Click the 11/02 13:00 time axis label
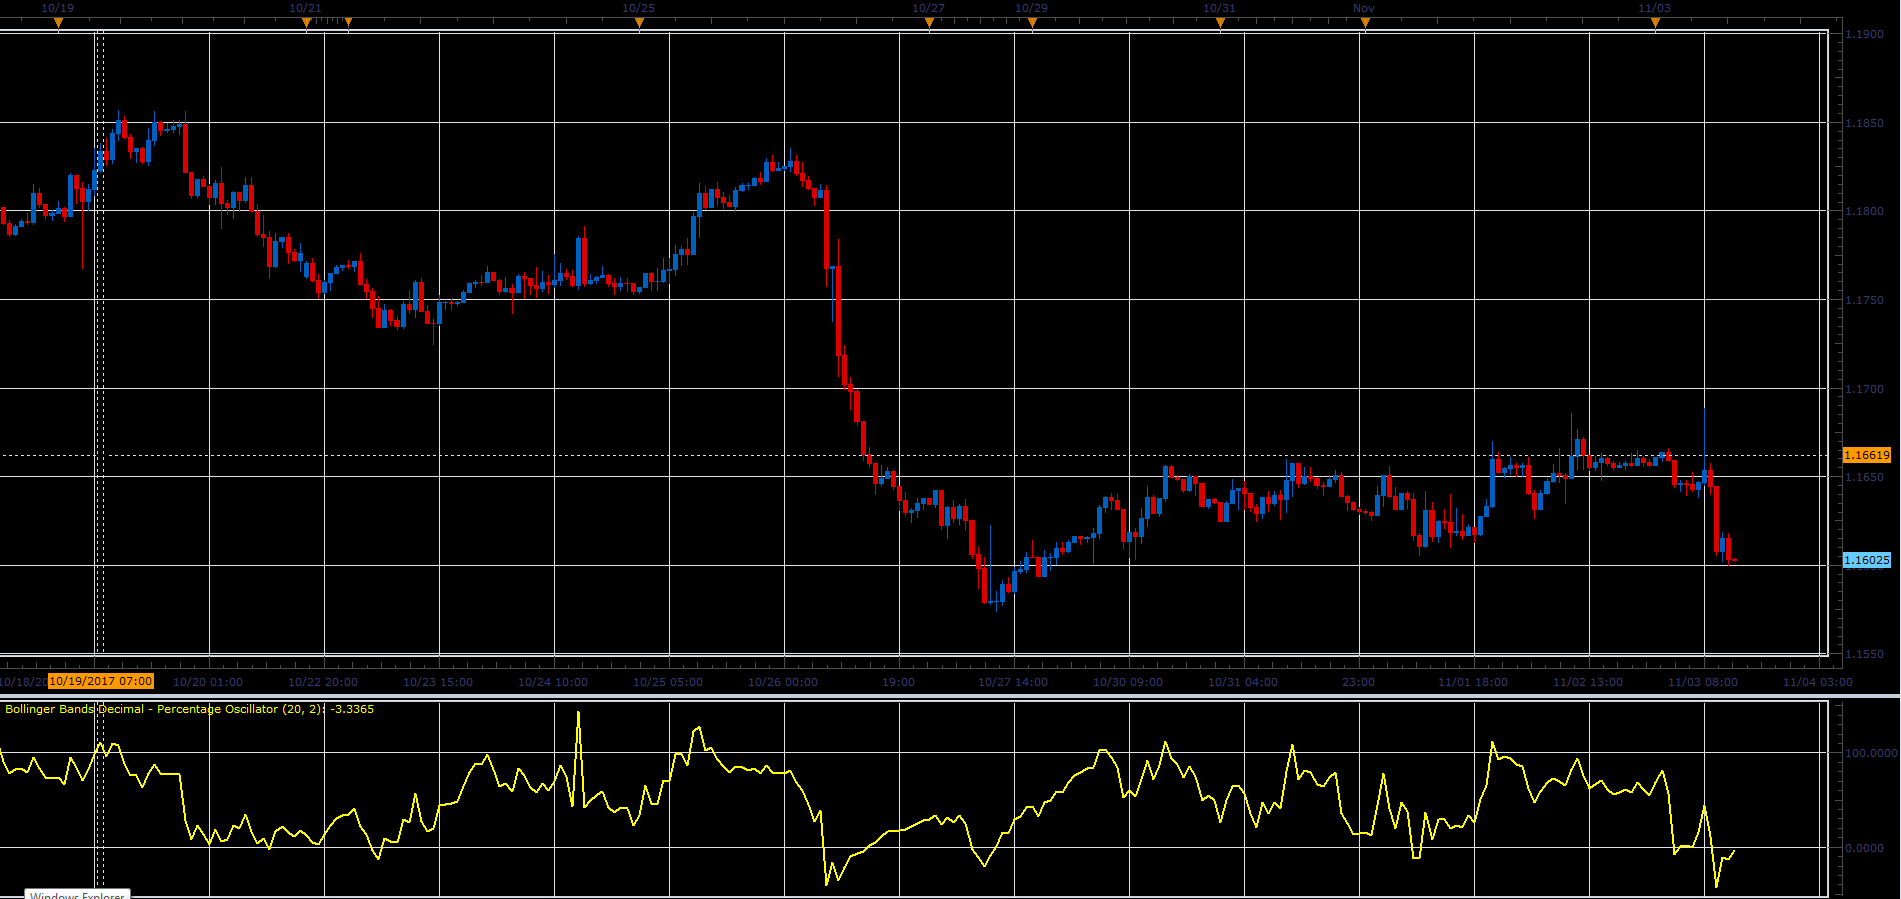The image size is (1901, 899). (1588, 682)
